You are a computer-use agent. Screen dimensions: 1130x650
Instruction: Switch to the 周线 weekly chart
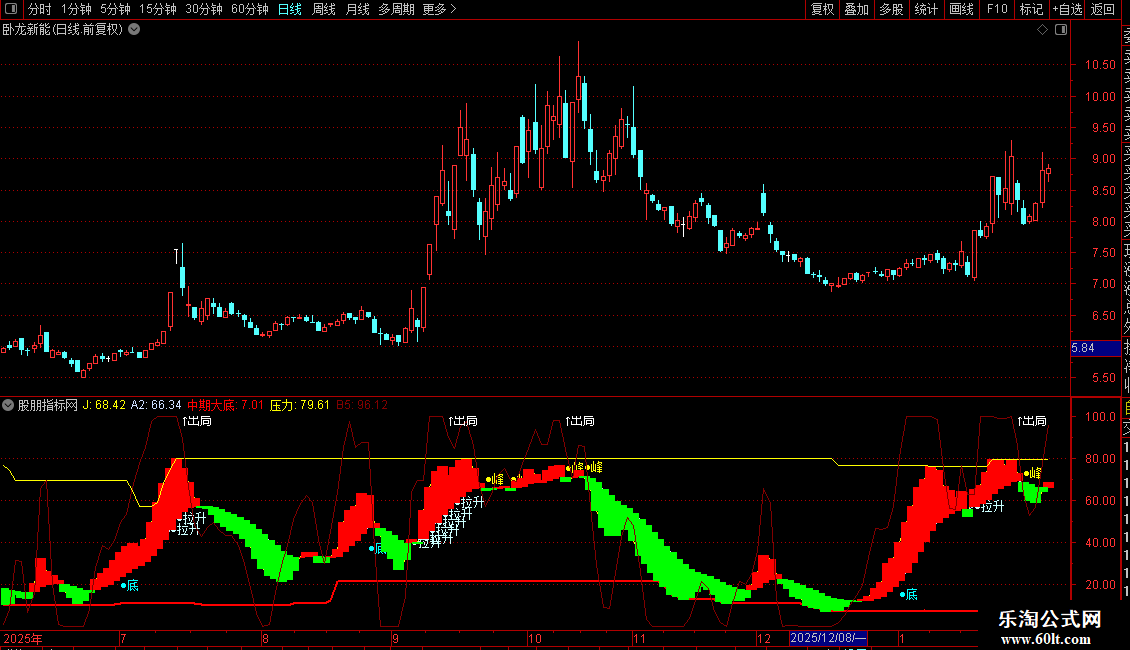tap(324, 9)
